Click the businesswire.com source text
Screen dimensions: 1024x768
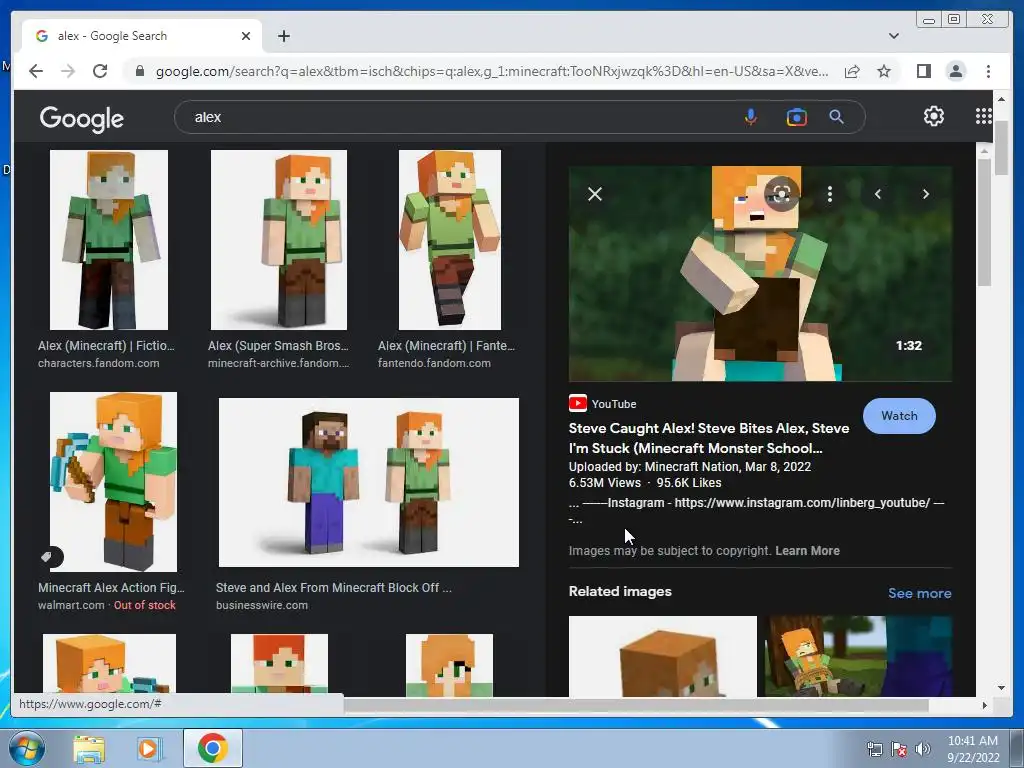click(x=262, y=605)
